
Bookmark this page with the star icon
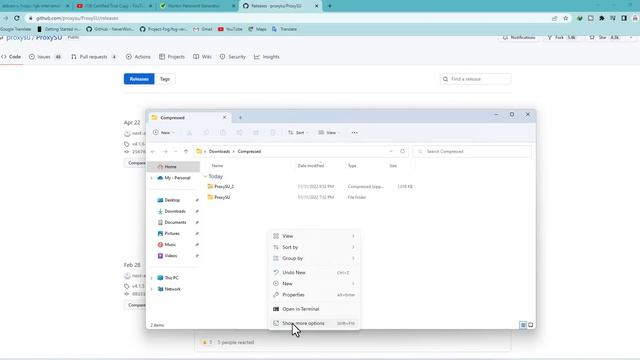pyautogui.click(x=566, y=18)
